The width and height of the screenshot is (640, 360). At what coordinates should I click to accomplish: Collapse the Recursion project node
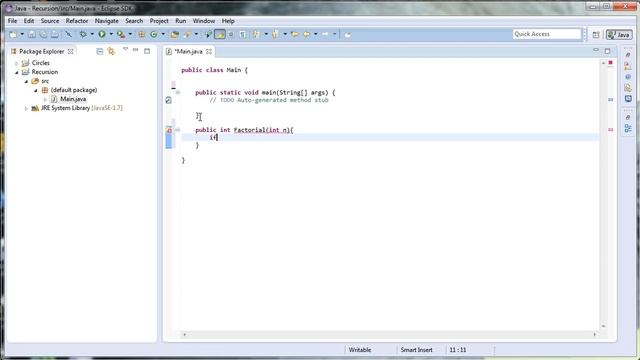point(17,72)
